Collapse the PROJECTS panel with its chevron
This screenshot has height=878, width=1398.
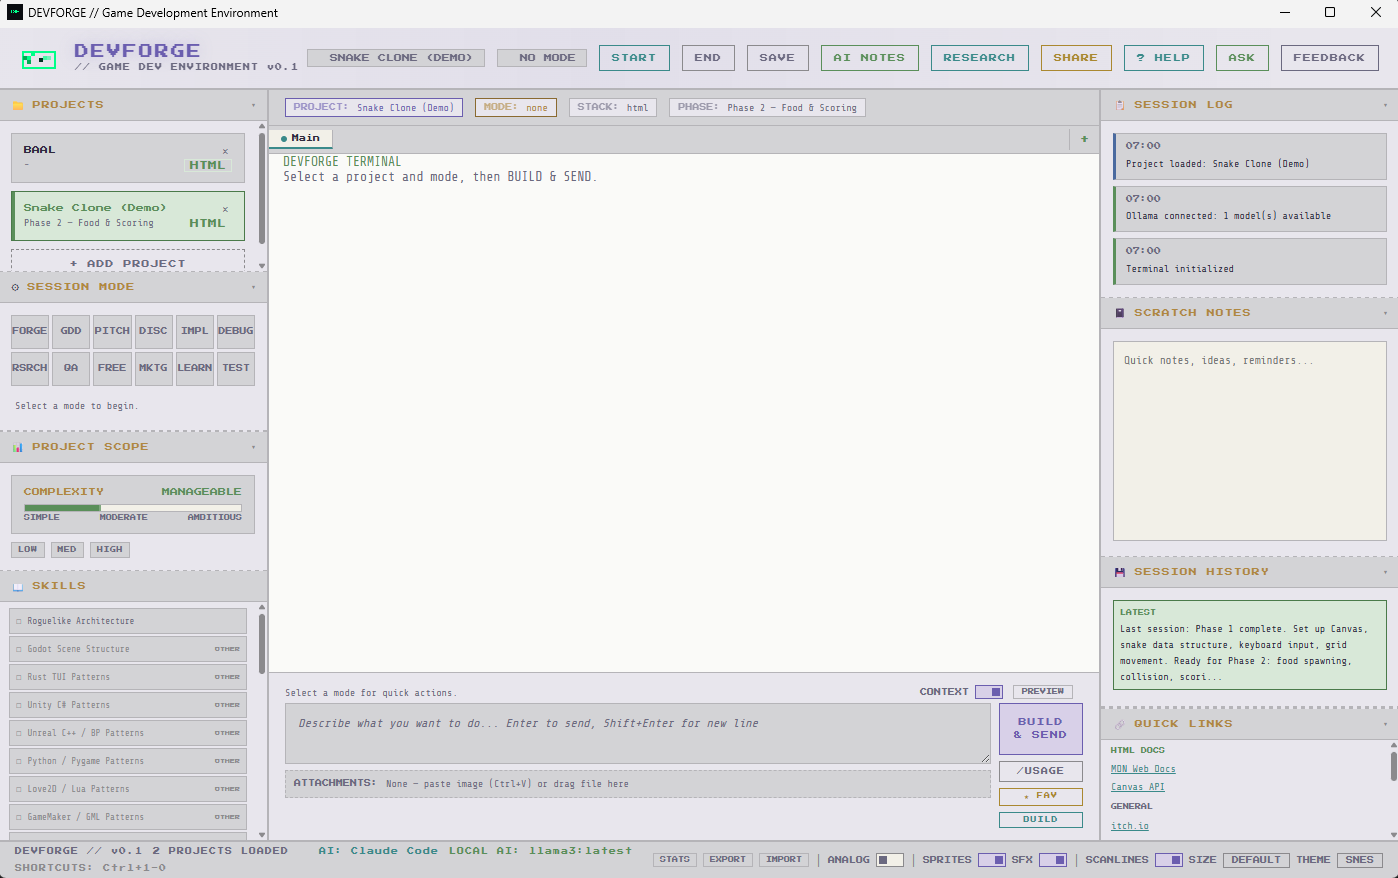[x=254, y=104]
